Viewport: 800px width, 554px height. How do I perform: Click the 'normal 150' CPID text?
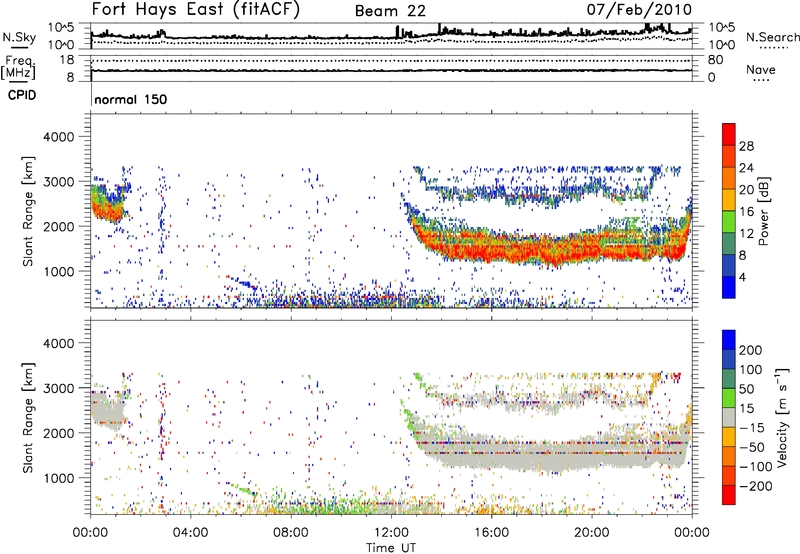pos(131,99)
